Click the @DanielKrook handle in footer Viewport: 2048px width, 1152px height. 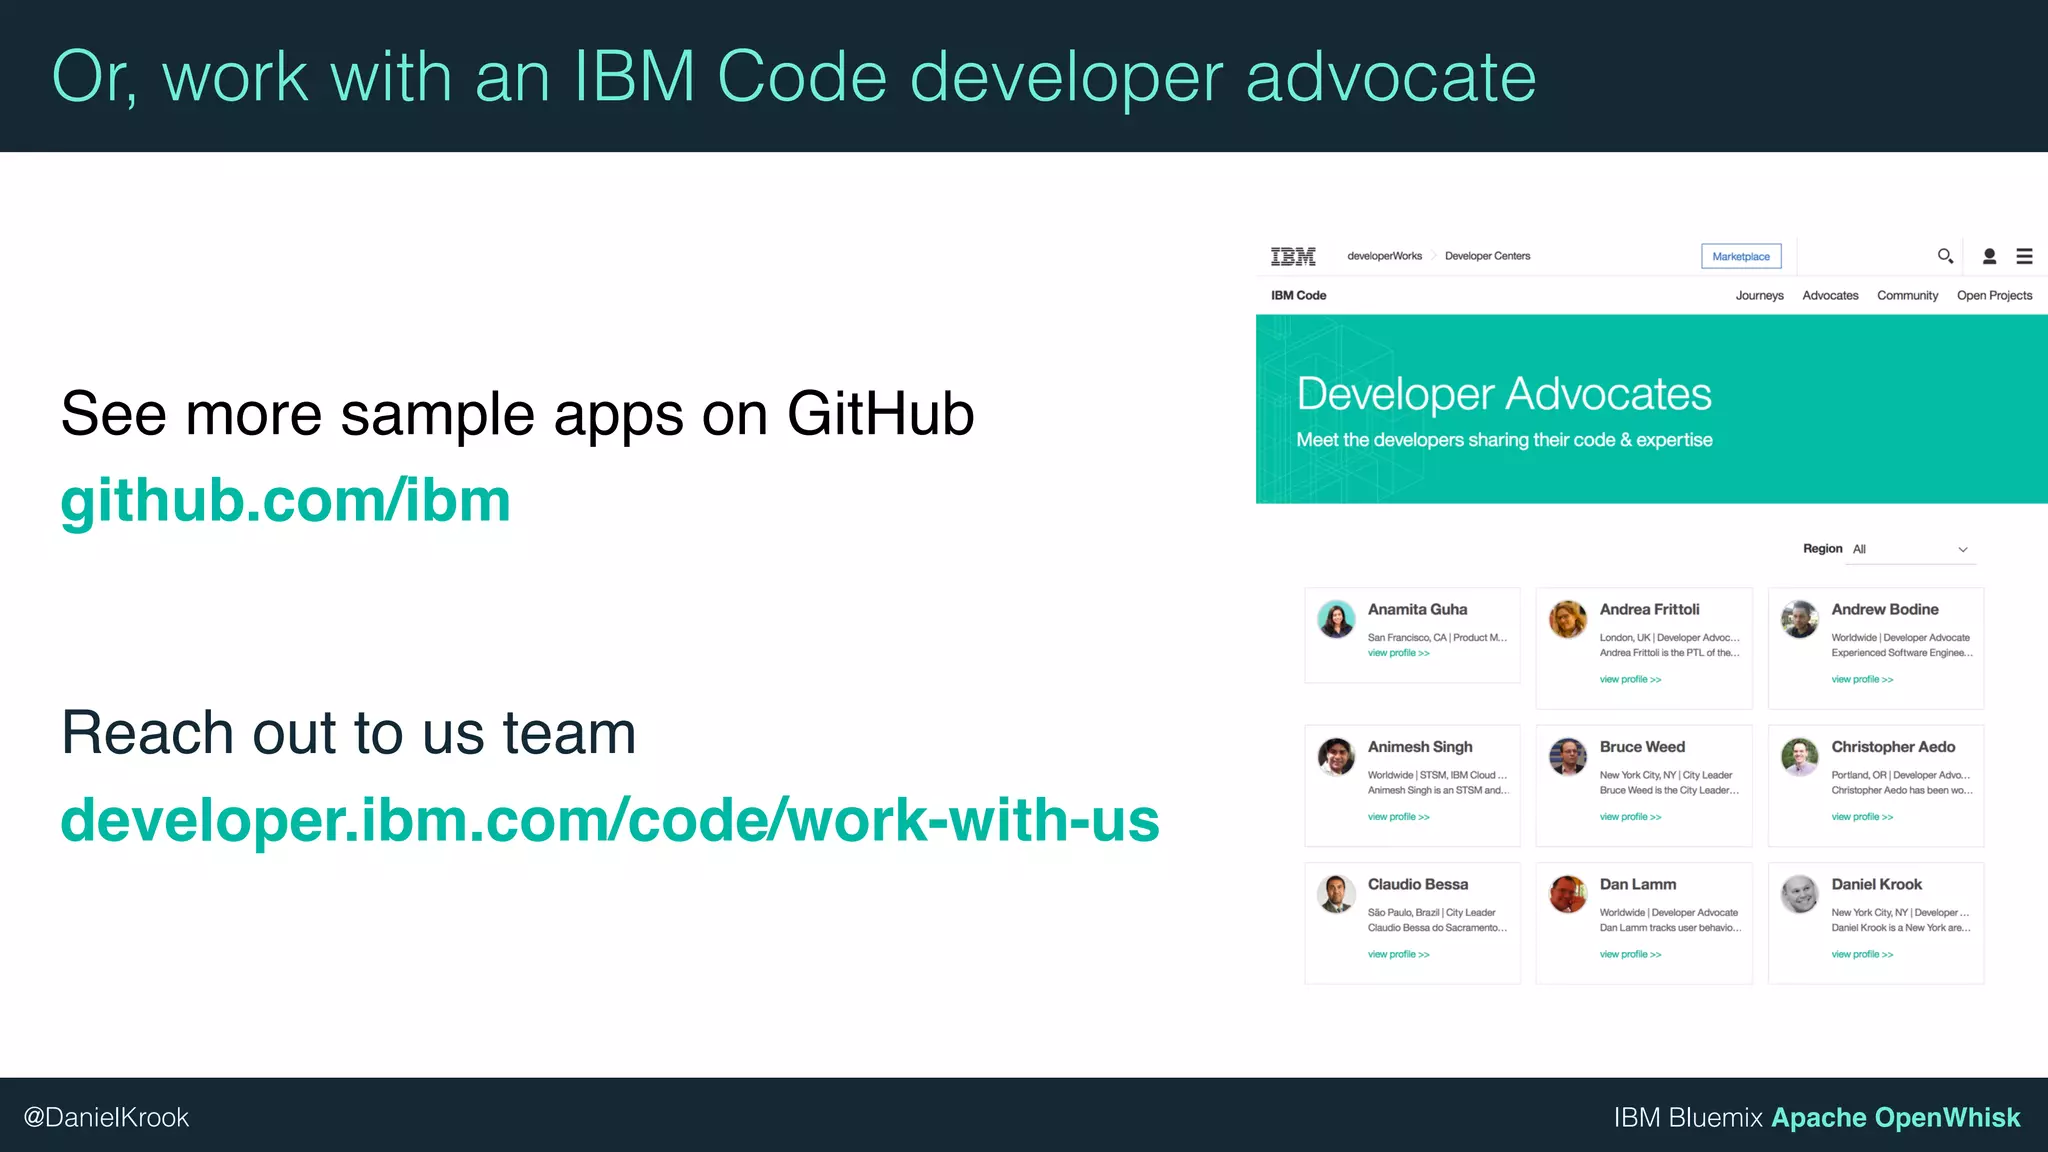(106, 1117)
